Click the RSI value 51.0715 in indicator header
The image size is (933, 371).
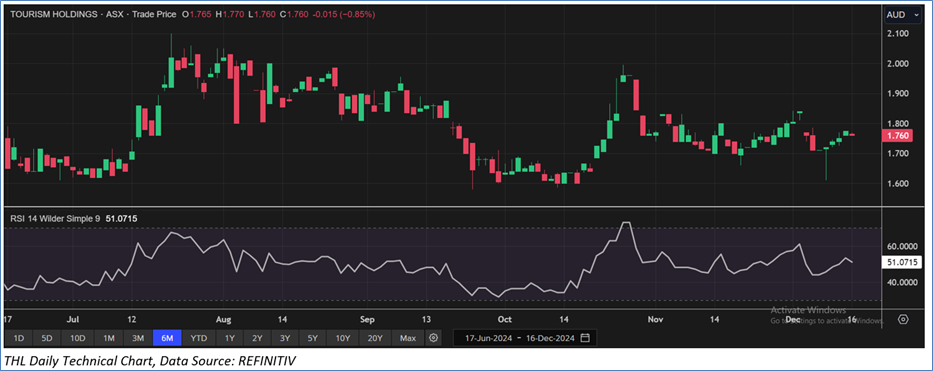pos(122,219)
